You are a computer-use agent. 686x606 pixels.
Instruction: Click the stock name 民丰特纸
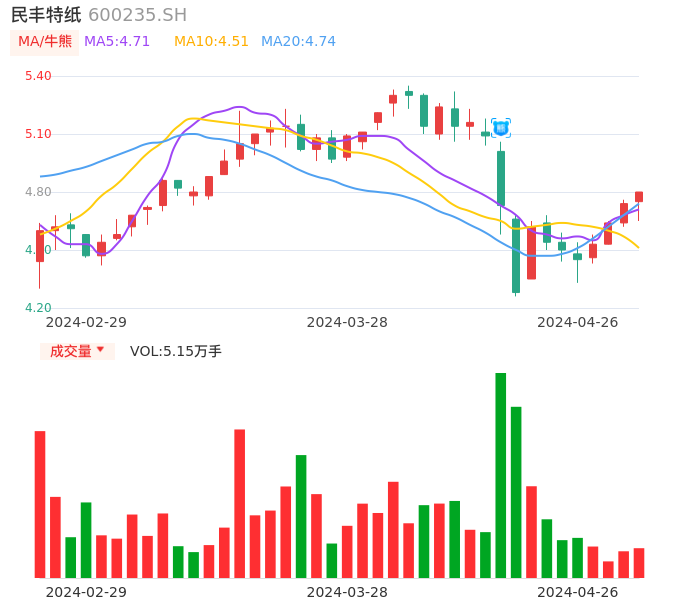click(46, 15)
